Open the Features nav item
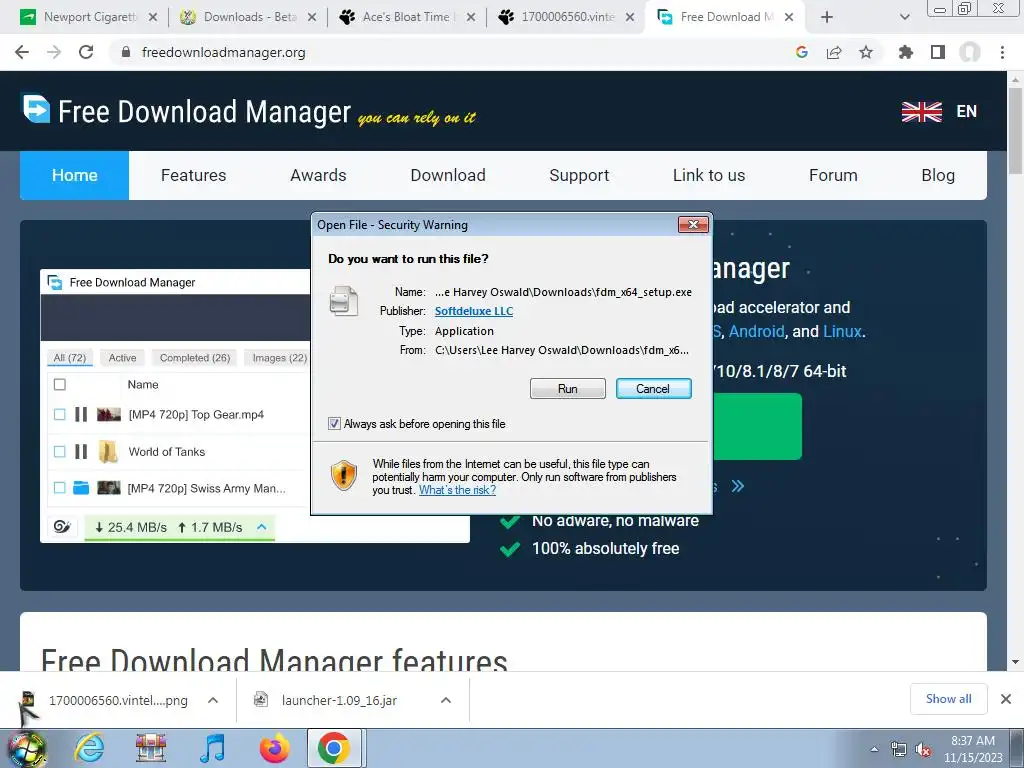 click(193, 175)
